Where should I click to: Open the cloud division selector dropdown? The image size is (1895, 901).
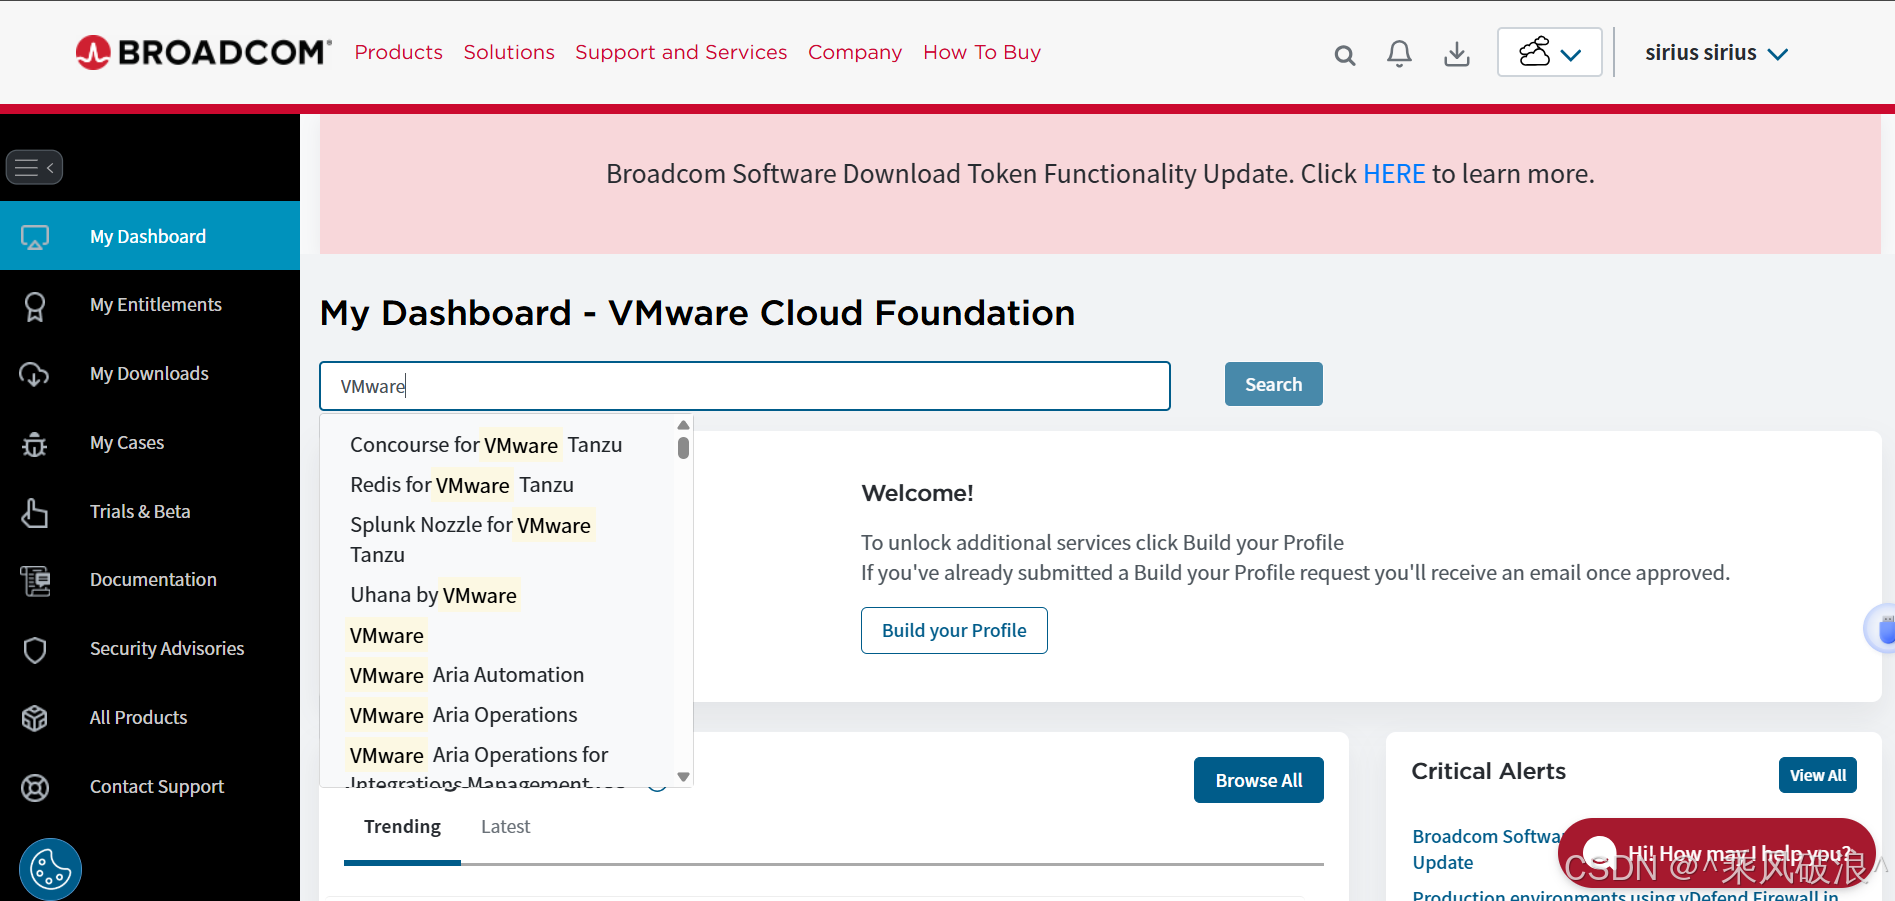(x=1549, y=52)
